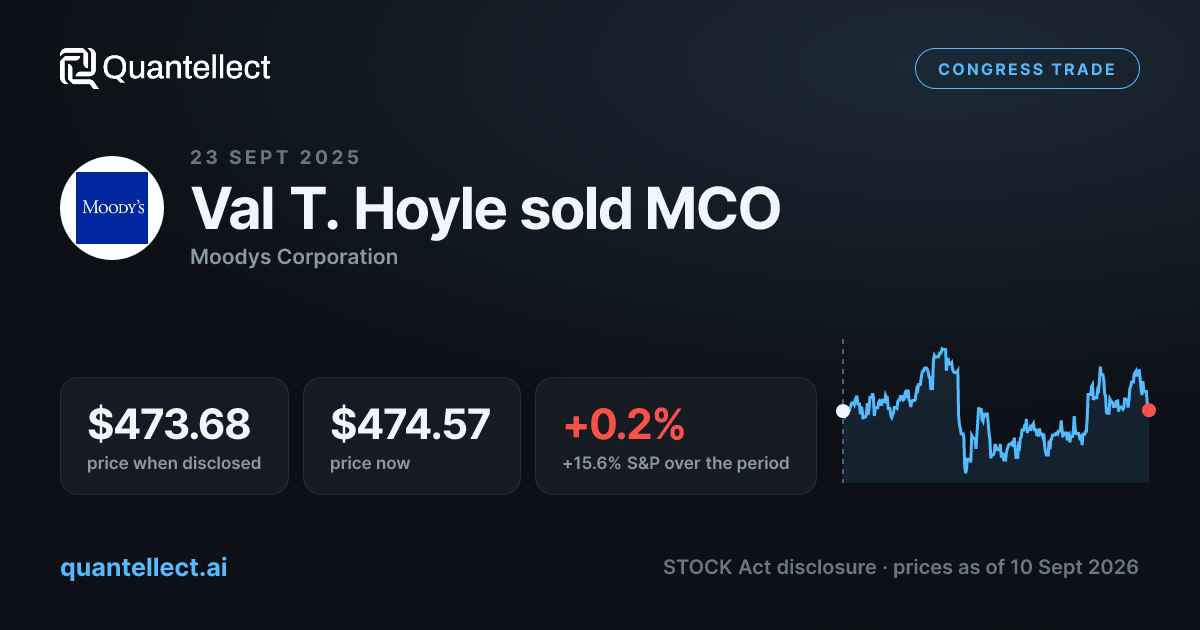Click the $474.57 price now card
Viewport: 1200px width, 630px height.
point(412,436)
